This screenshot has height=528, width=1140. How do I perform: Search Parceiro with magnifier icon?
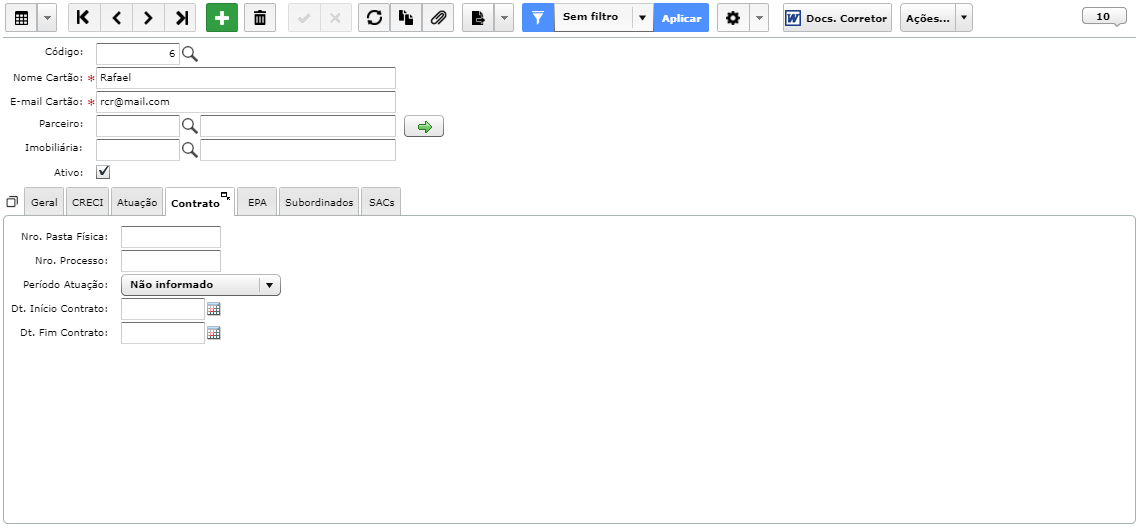[x=190, y=126]
